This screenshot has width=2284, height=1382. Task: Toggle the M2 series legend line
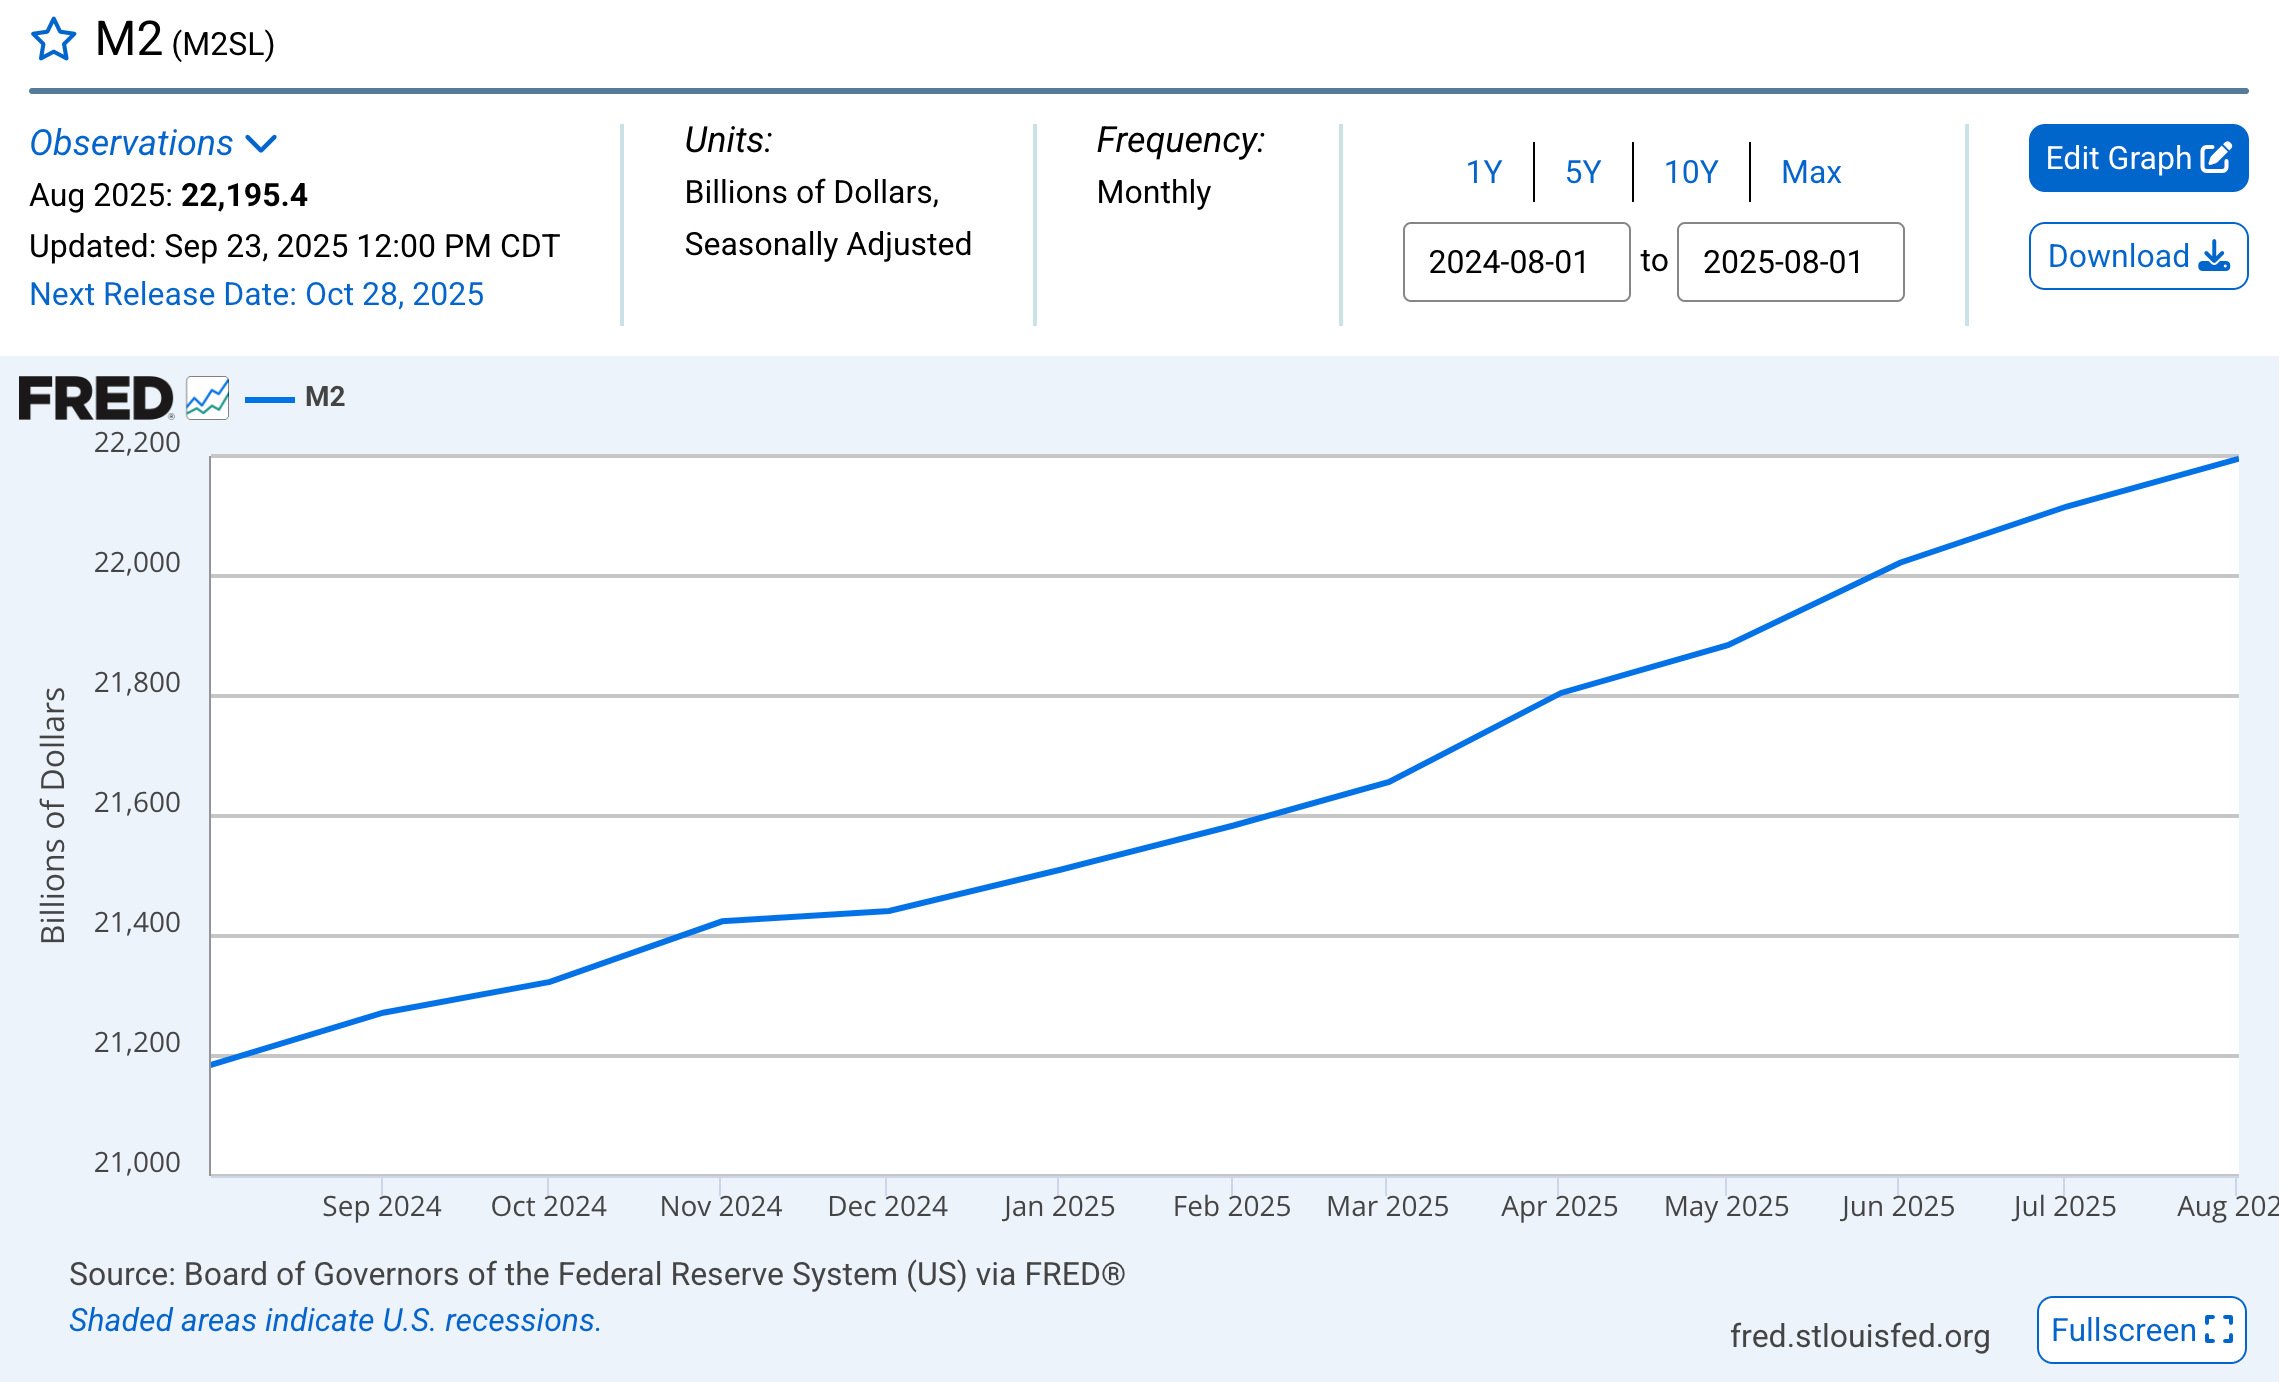[270, 398]
